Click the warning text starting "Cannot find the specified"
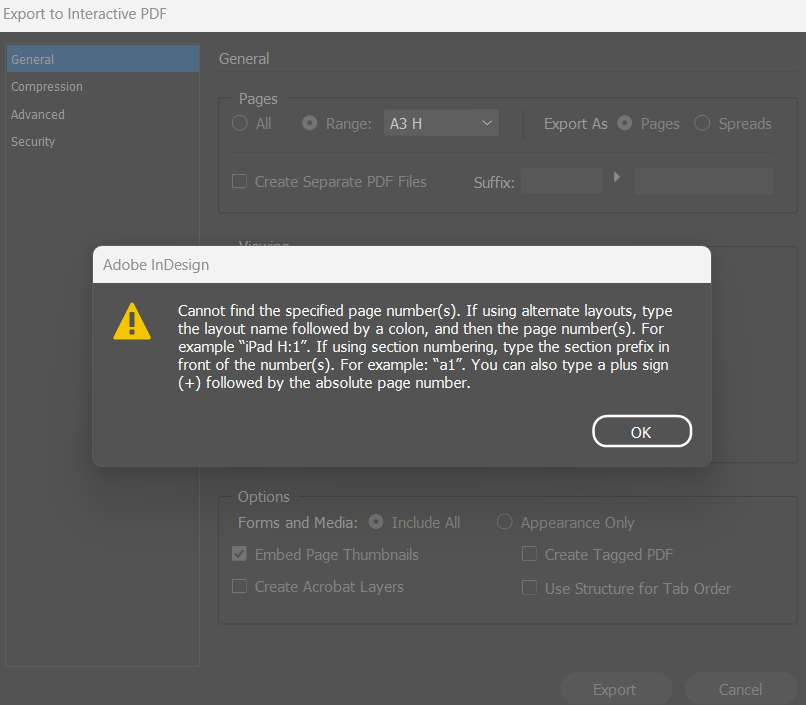 point(425,346)
